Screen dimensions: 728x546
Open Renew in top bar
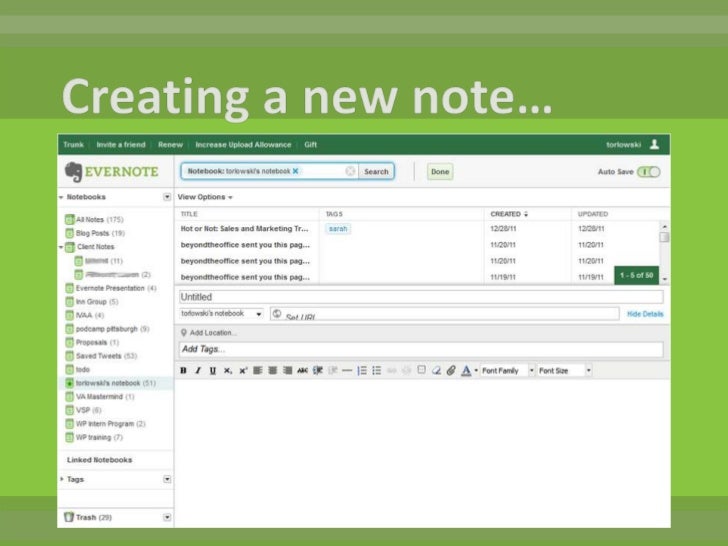[170, 144]
